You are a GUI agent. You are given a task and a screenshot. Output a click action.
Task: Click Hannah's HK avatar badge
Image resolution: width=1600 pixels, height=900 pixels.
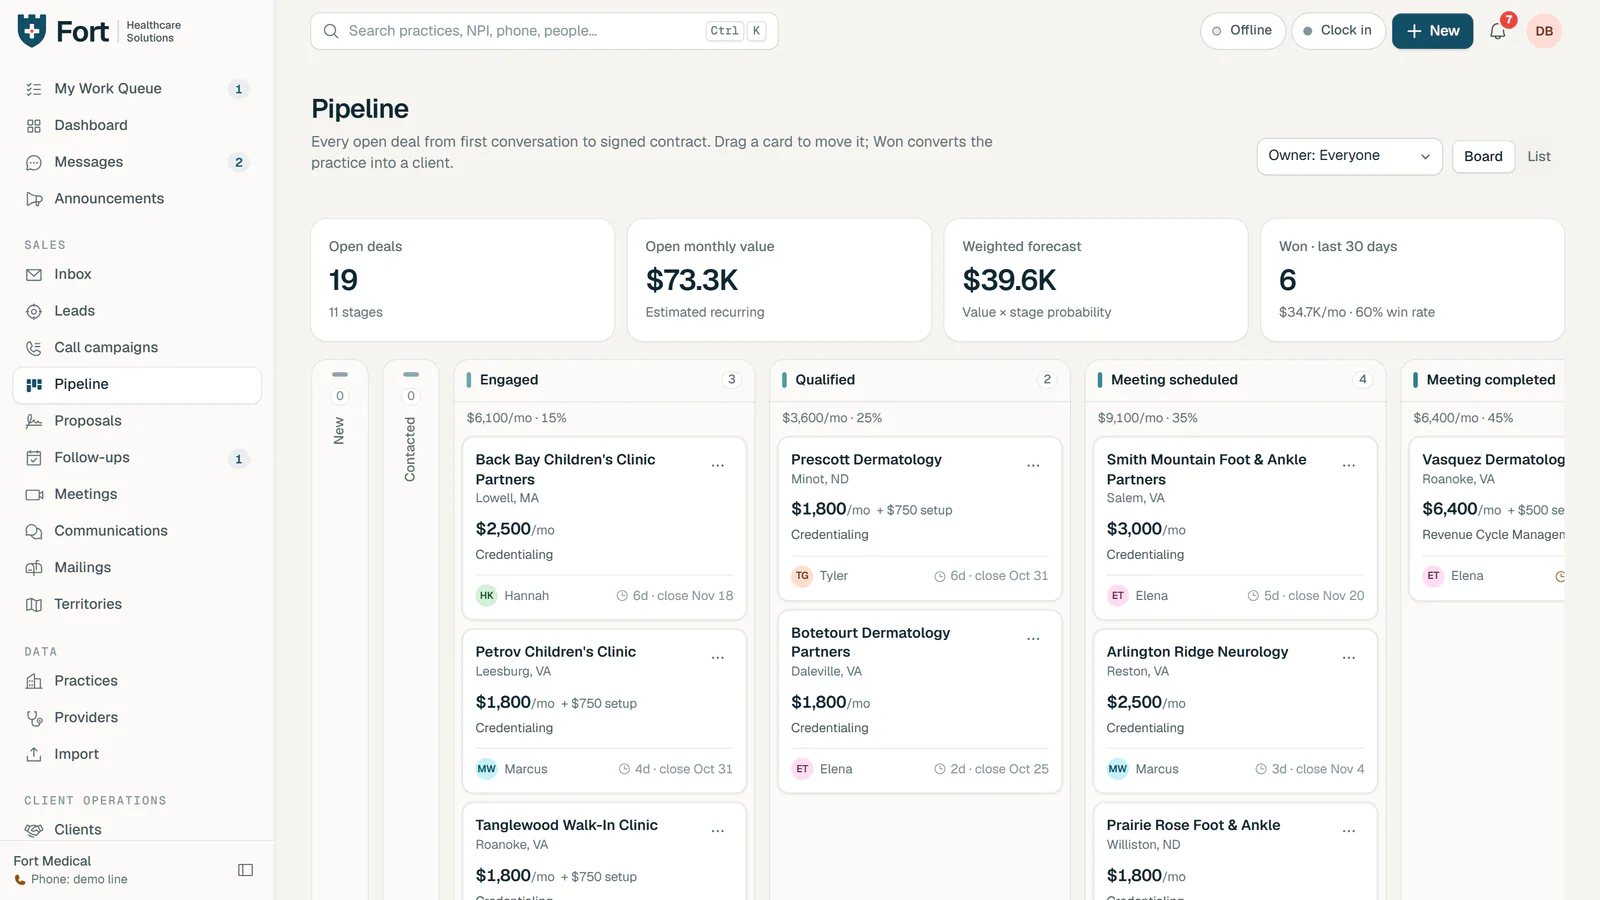pyautogui.click(x=487, y=596)
